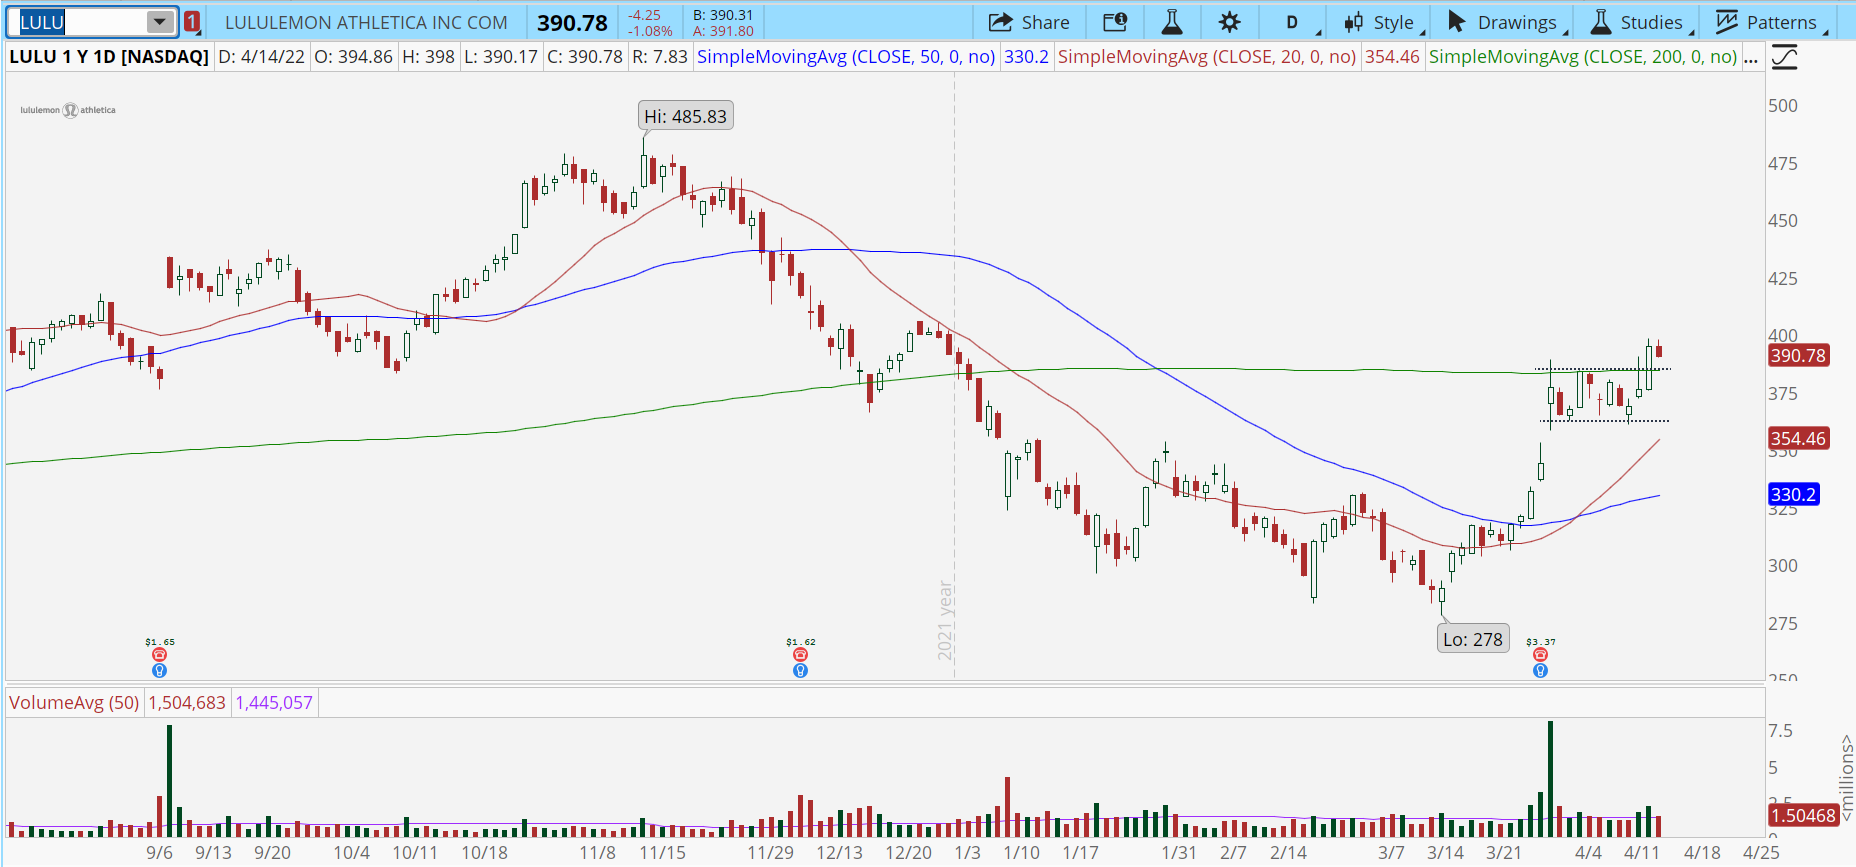Click the Lo: 278 price bubble
Image resolution: width=1856 pixels, height=867 pixels.
pyautogui.click(x=1473, y=639)
